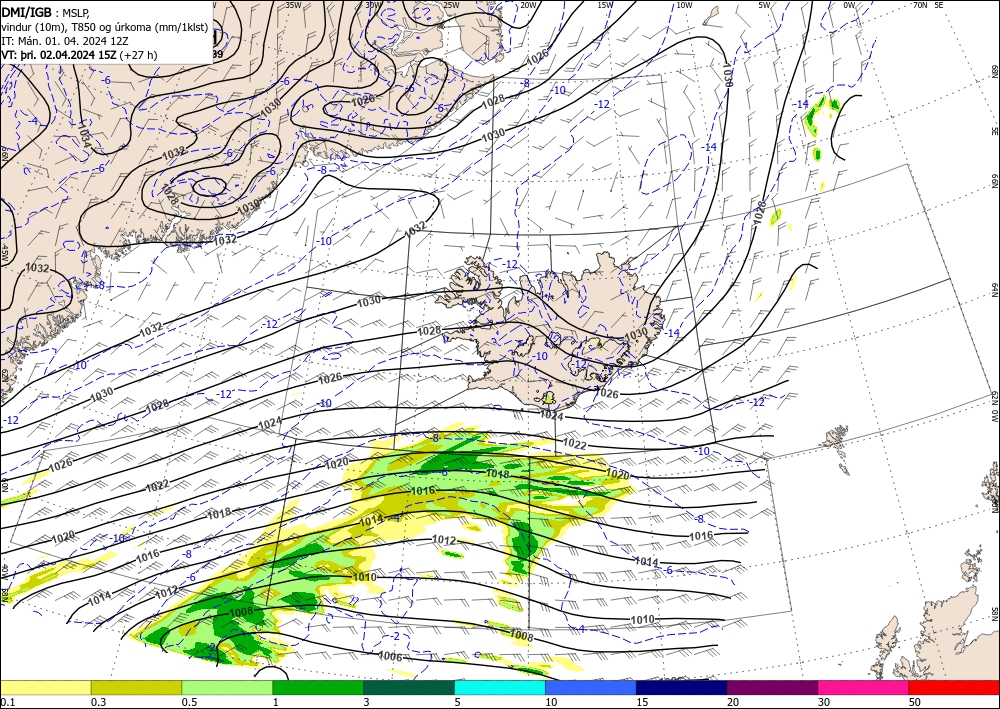Select the pink 30–50 legend swatch

click(x=864, y=687)
